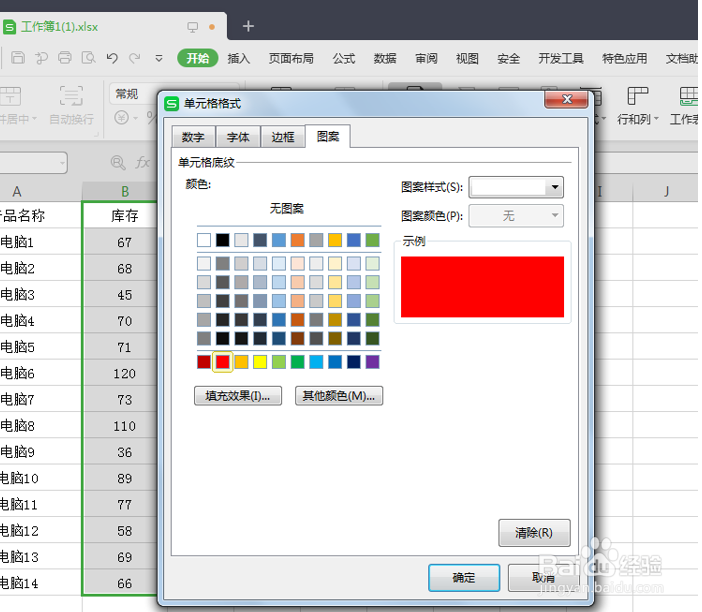Open 图案颜色 pattern color dropdown
Screen dimensions: 702x612
516,216
